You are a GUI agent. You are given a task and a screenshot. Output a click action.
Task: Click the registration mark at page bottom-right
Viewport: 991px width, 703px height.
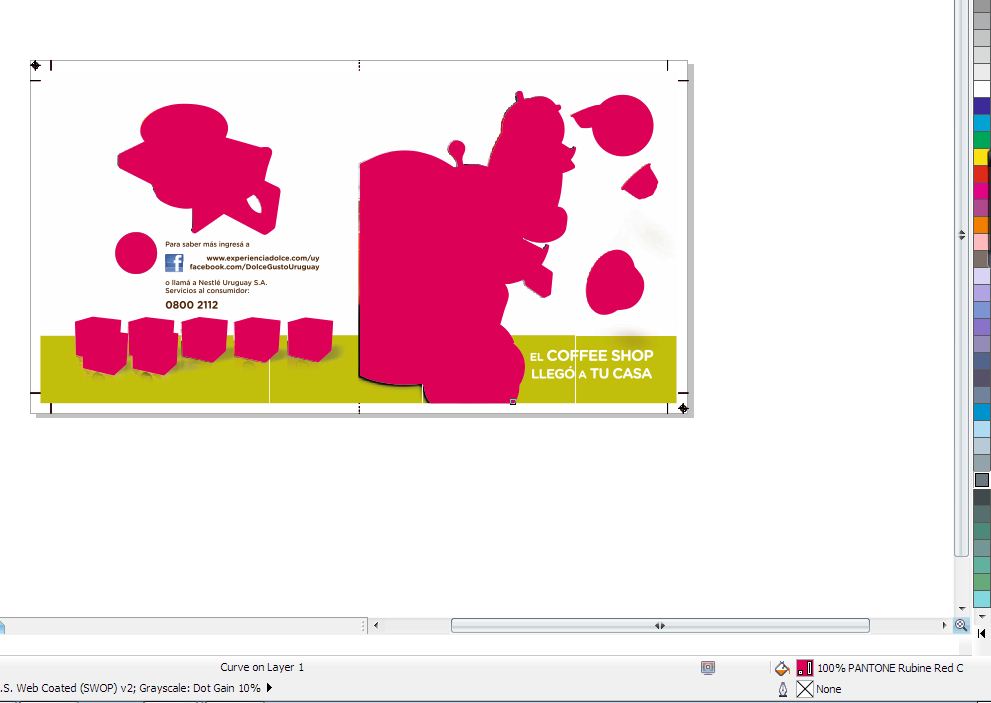pos(683,408)
